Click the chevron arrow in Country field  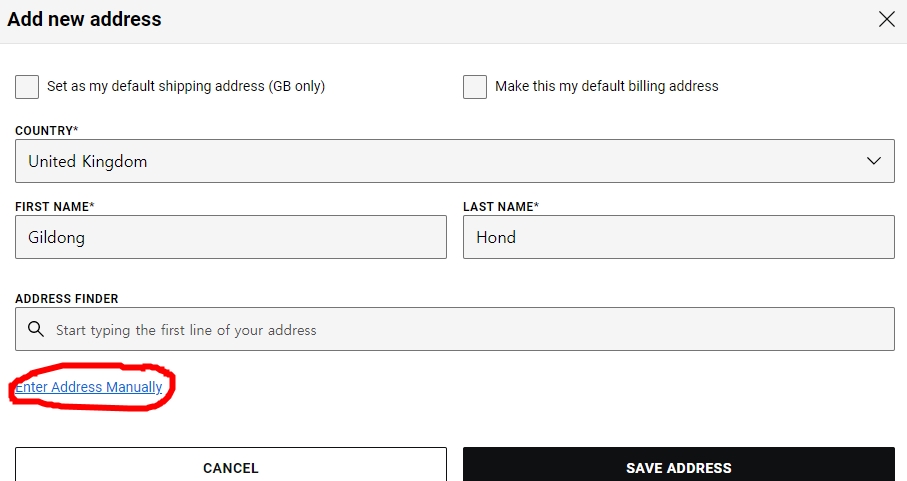pos(873,161)
